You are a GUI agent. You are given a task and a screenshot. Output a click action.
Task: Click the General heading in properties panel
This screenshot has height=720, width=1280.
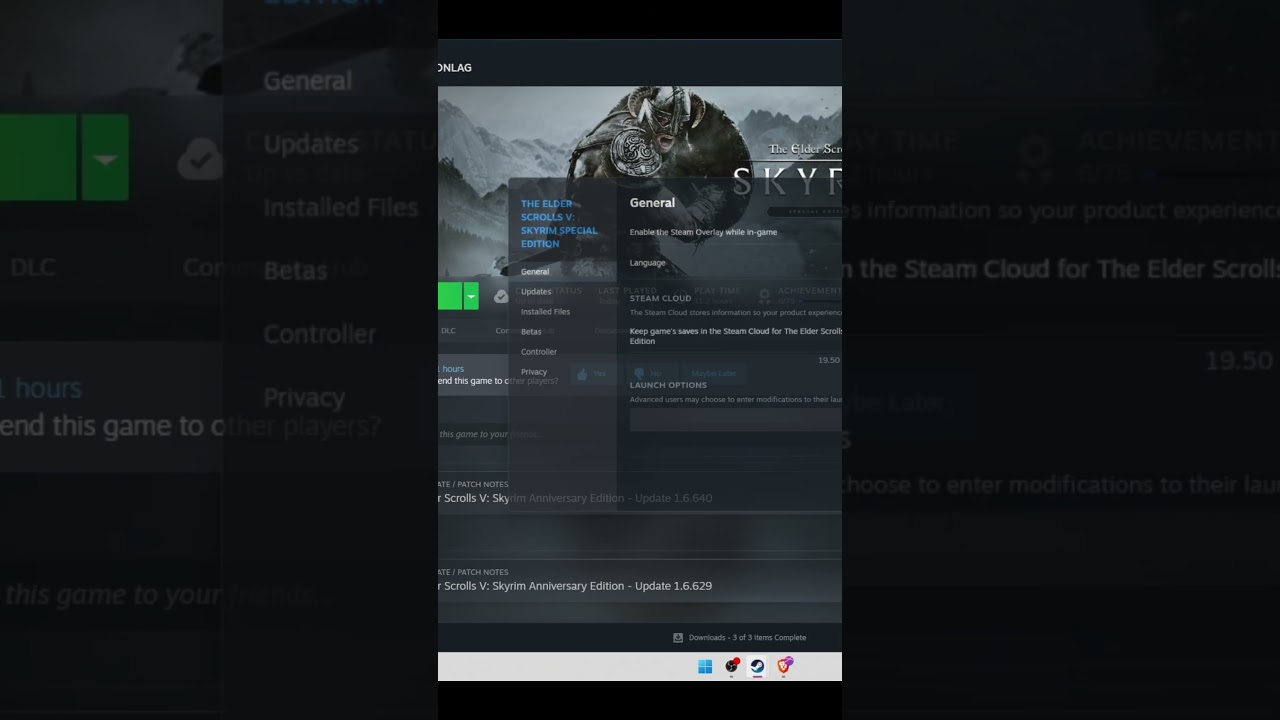(652, 203)
